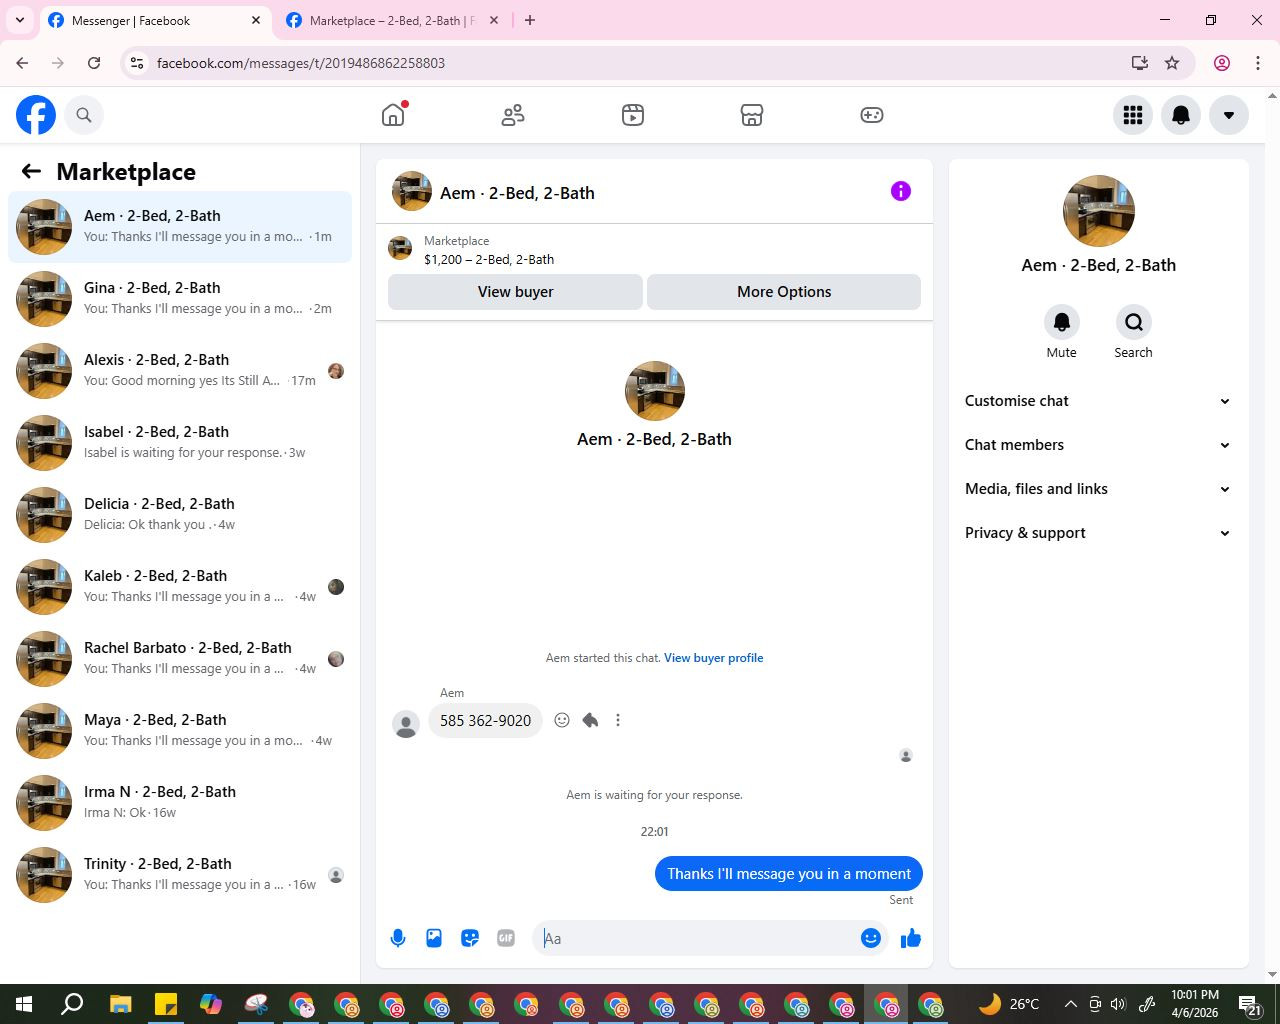This screenshot has width=1280, height=1024.
Task: Reply to the 585 362-9020 message
Action: click(590, 720)
